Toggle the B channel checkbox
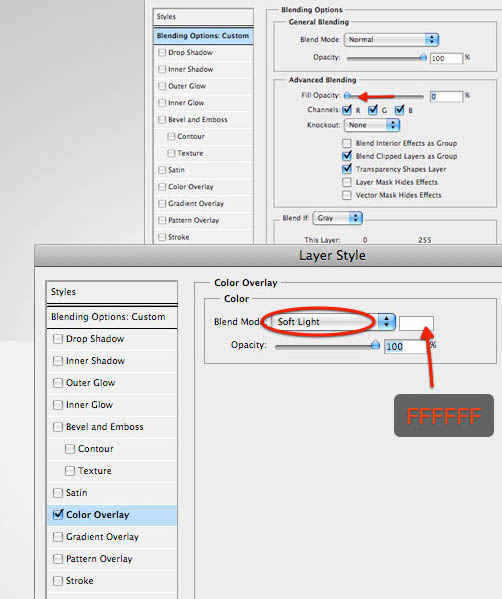The width and height of the screenshot is (502, 599). (x=399, y=110)
